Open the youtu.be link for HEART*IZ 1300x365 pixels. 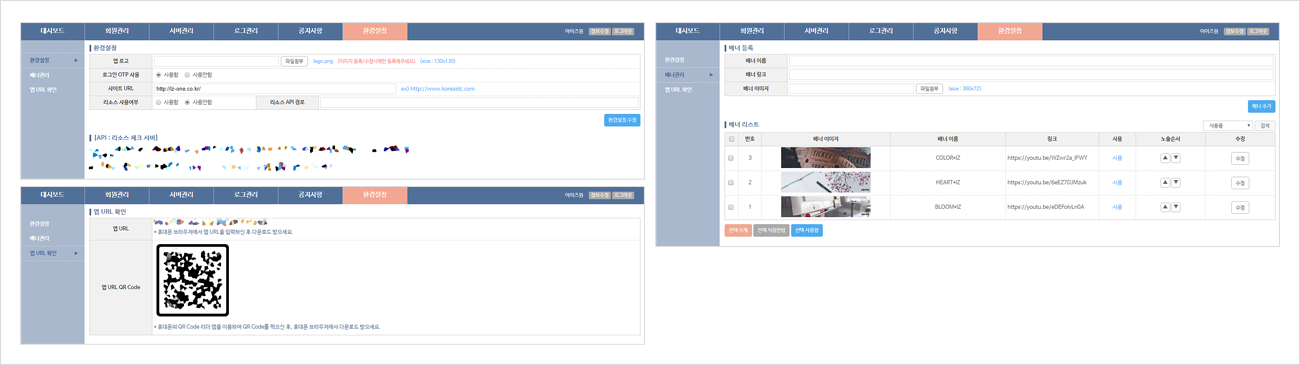1046,183
